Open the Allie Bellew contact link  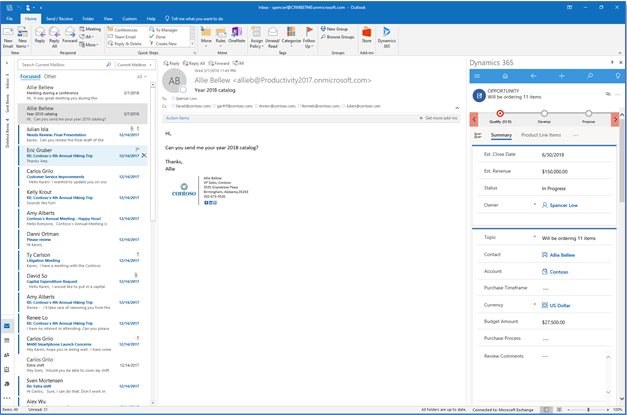563,255
